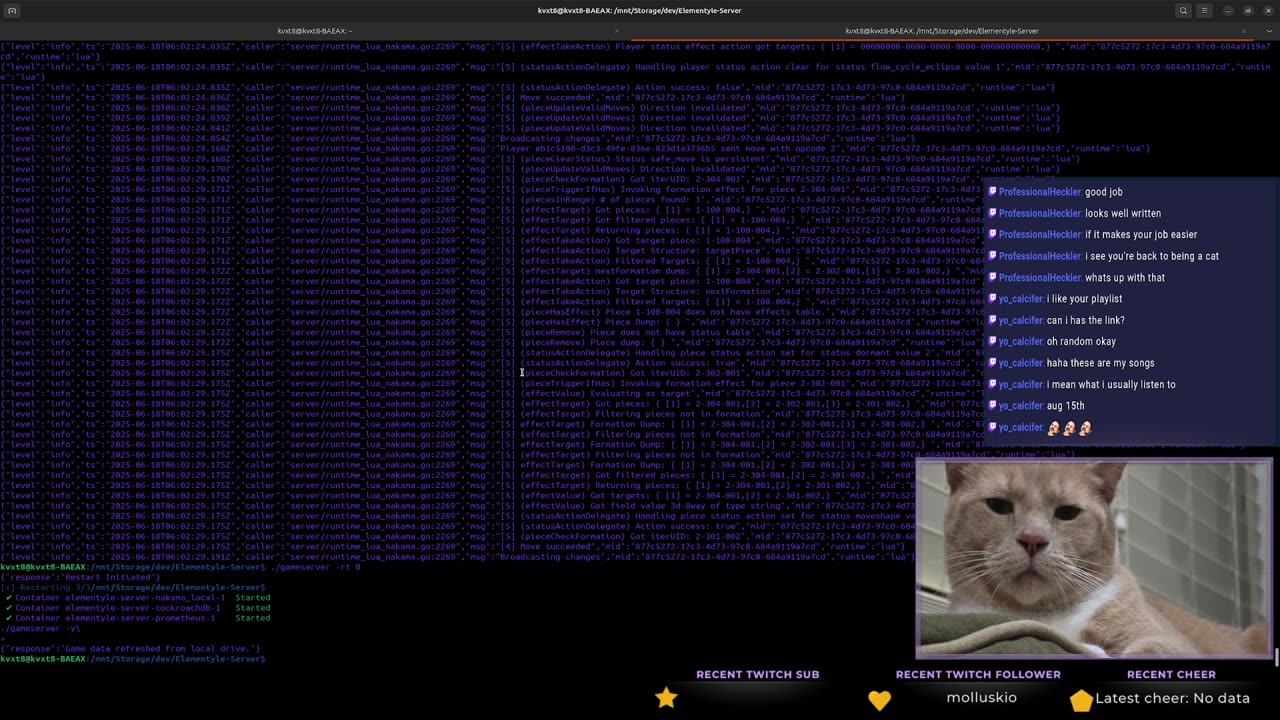Click 'Container elementyle-server-prometheus-1 Started' line
1280x720 pixels.
click(137, 618)
